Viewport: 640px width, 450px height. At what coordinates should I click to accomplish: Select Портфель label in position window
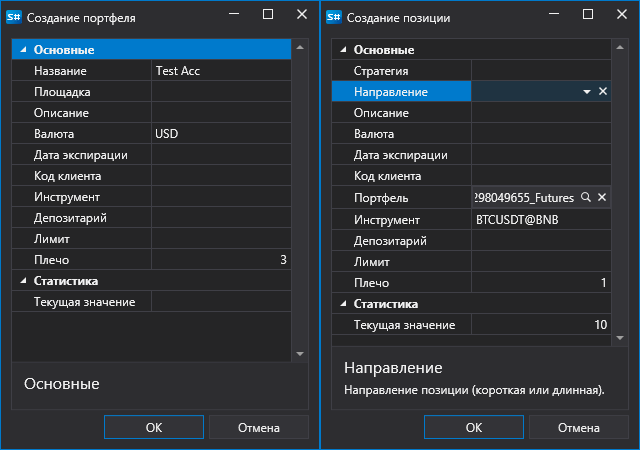point(381,198)
